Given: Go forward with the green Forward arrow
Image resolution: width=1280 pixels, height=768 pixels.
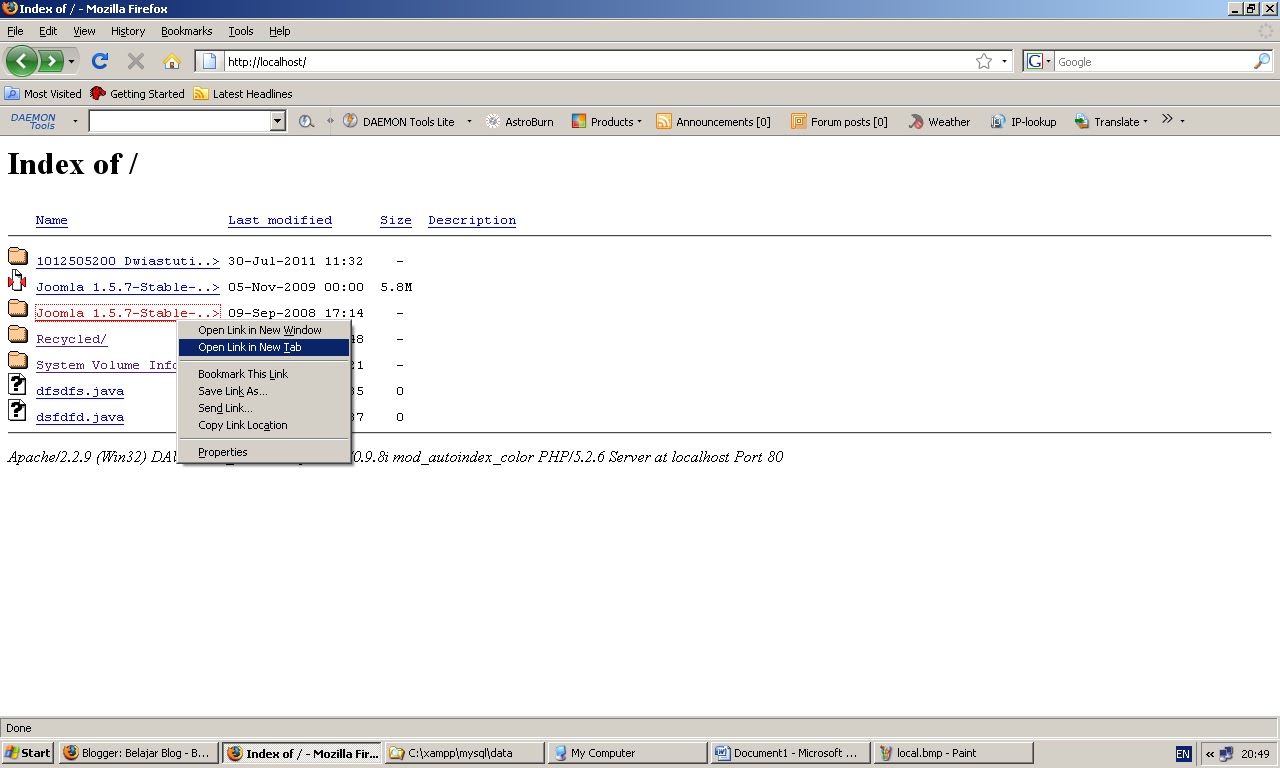Looking at the screenshot, I should click(x=50, y=61).
